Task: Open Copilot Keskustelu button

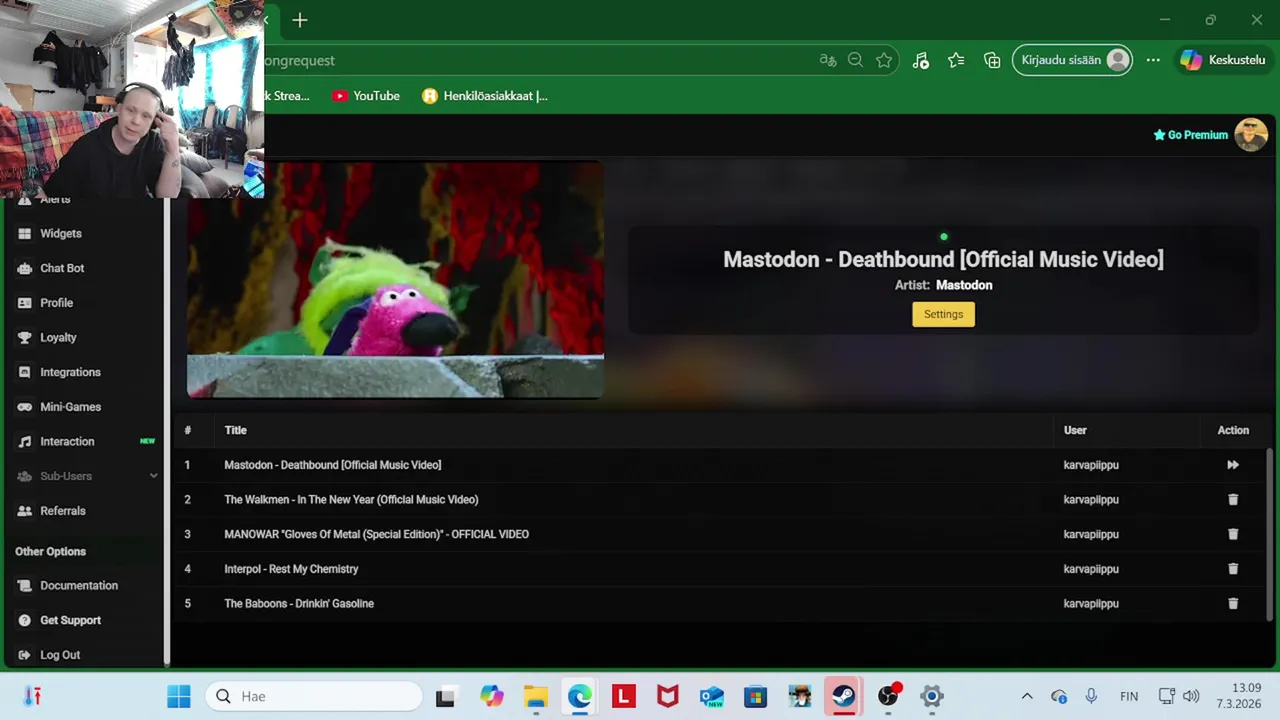Action: tap(1223, 60)
